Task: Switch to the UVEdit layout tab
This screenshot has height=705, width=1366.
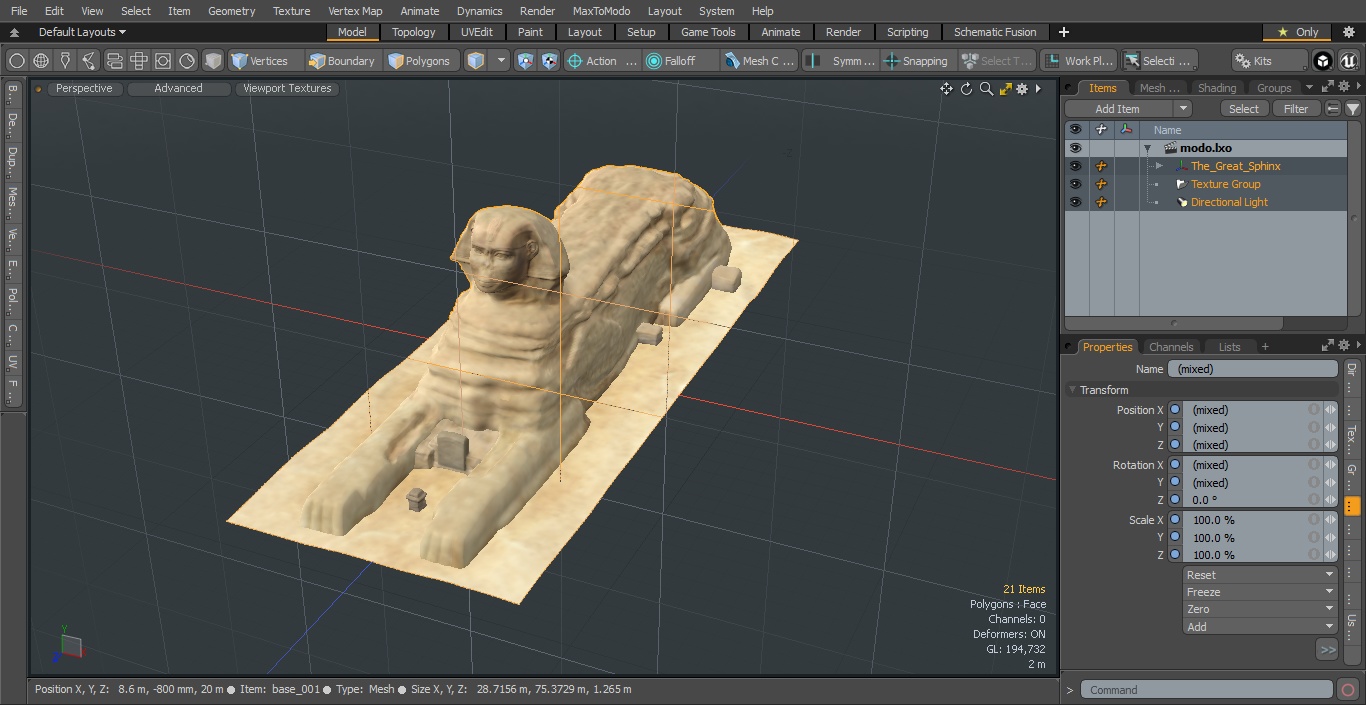Action: [477, 32]
